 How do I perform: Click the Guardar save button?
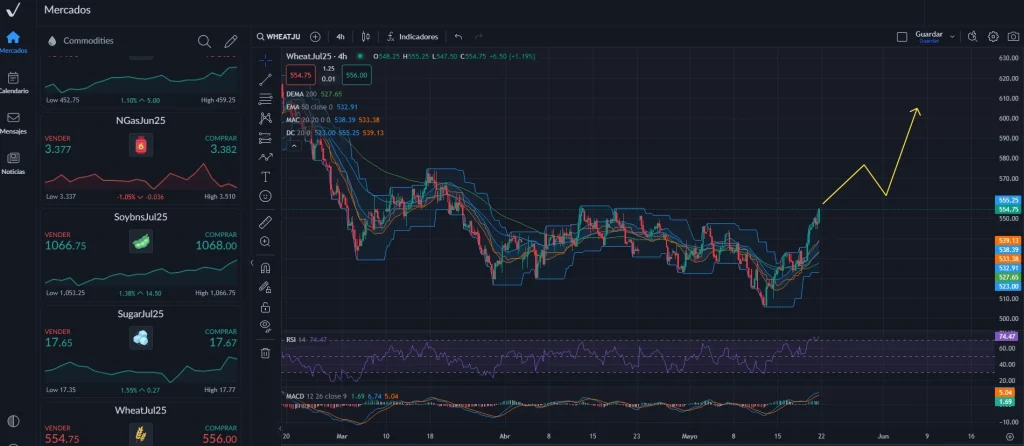[929, 37]
